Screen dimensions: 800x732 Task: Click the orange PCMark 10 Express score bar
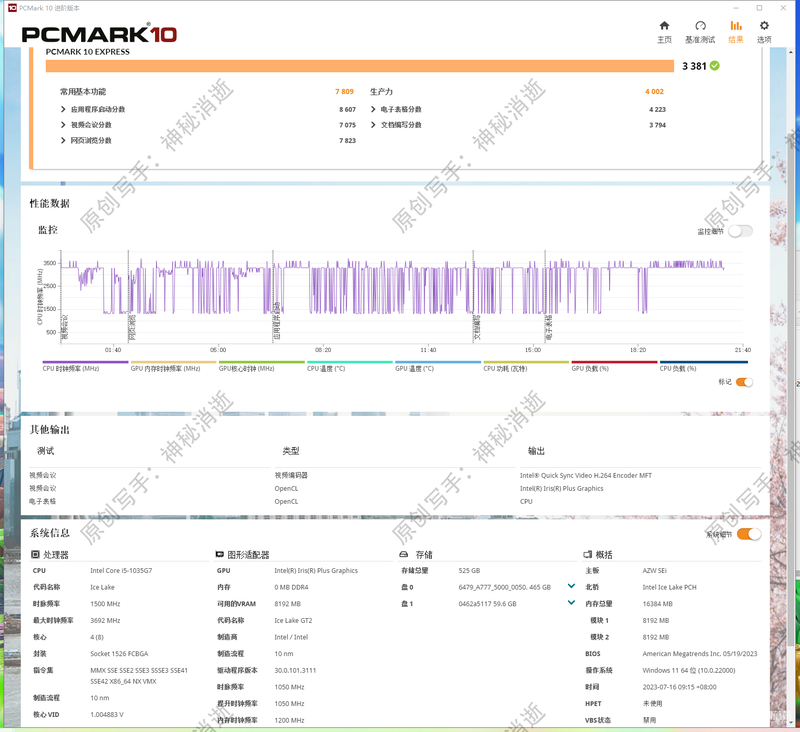(x=360, y=66)
